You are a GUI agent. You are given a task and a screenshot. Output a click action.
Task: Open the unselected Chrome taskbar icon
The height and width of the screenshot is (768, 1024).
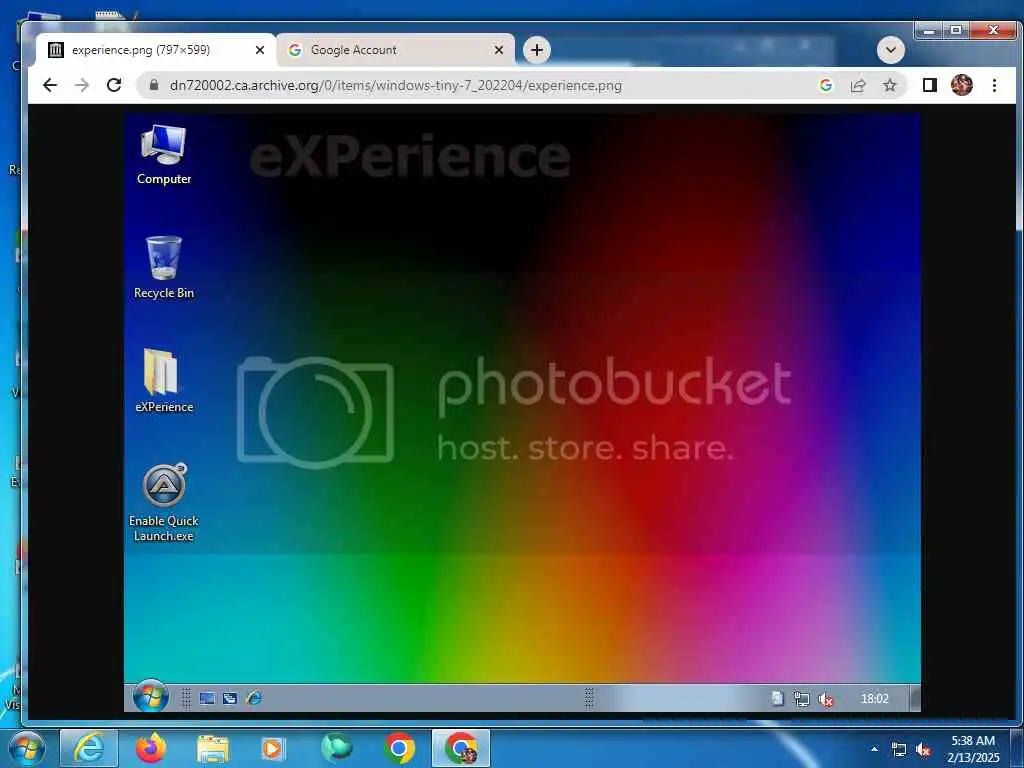click(x=399, y=748)
